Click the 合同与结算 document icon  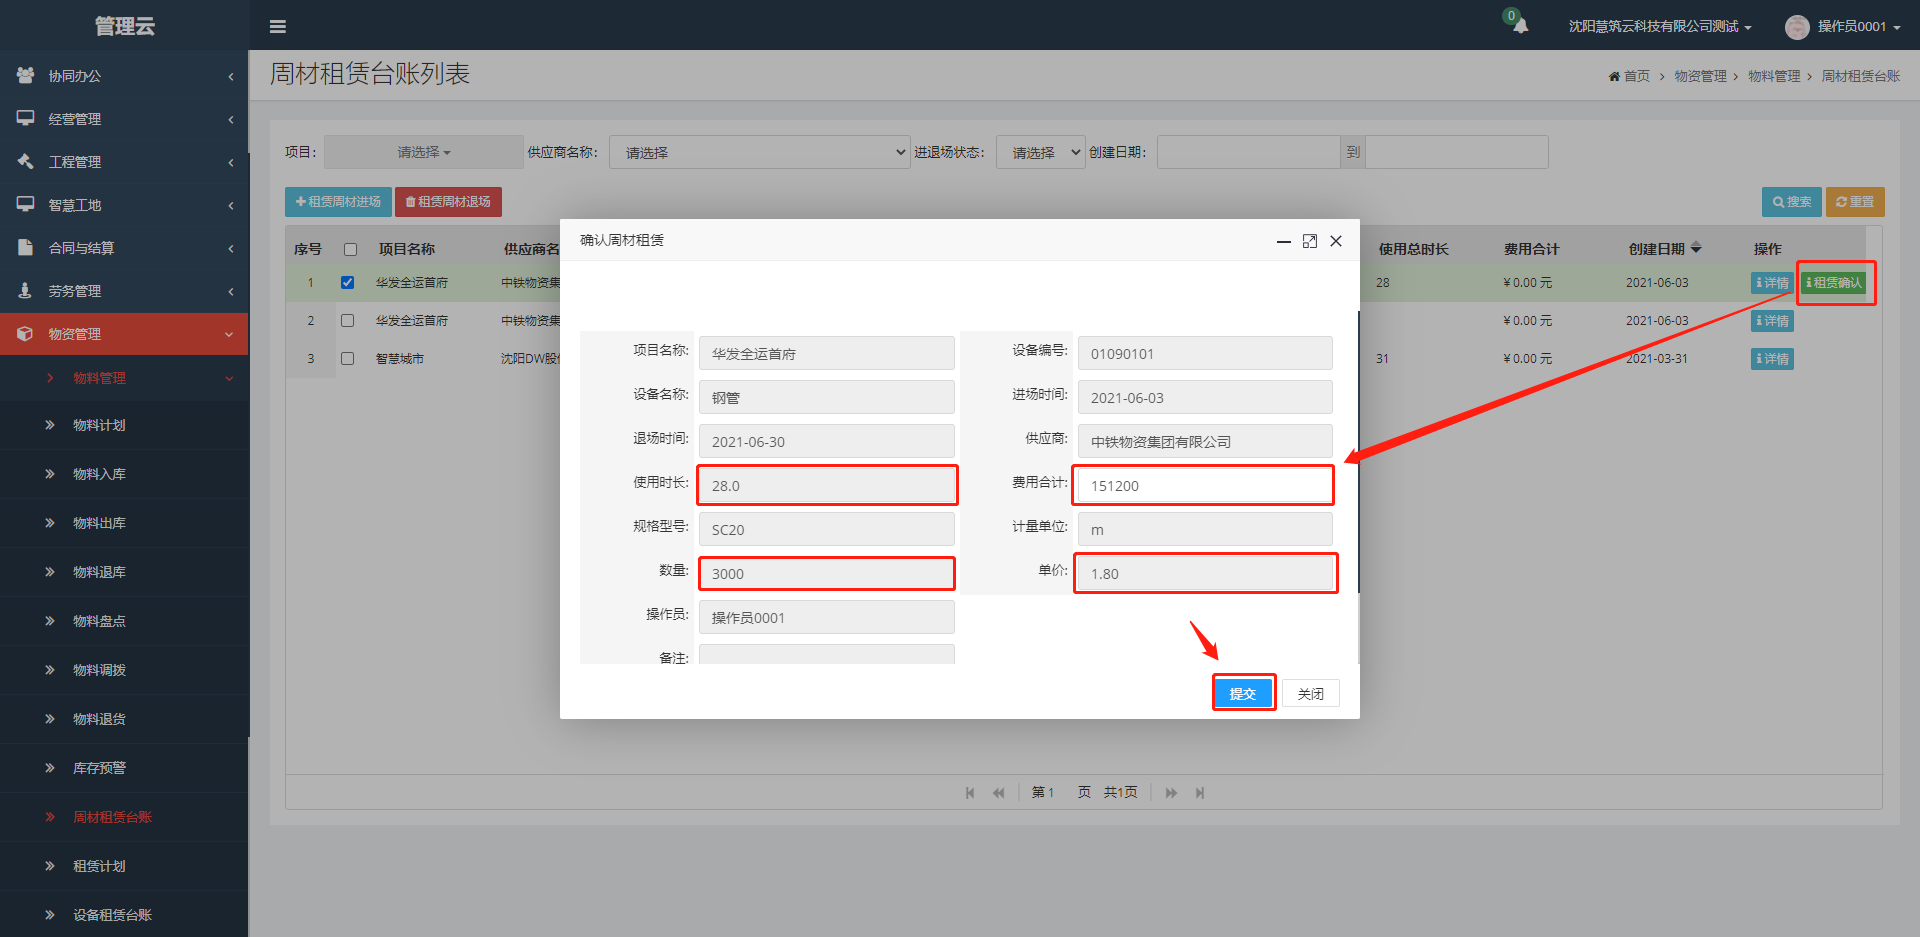26,247
